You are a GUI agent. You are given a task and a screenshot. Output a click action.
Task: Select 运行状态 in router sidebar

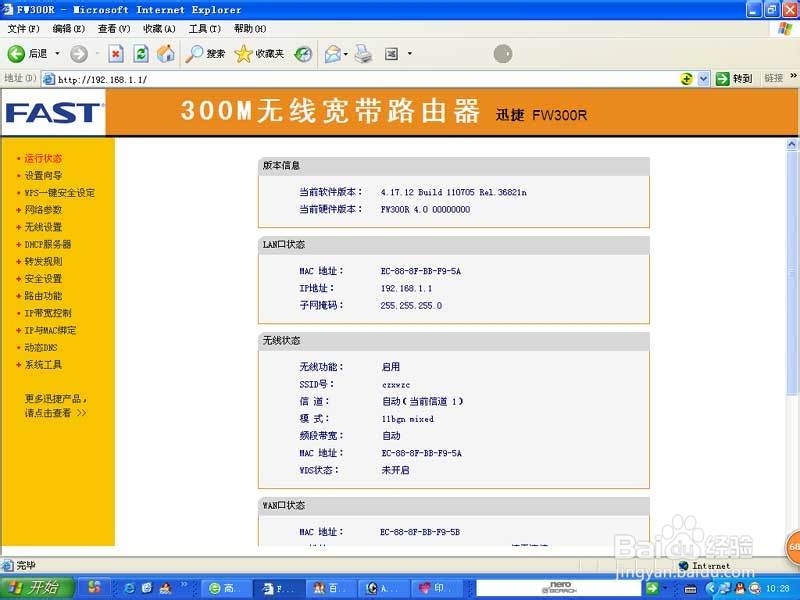pos(43,158)
